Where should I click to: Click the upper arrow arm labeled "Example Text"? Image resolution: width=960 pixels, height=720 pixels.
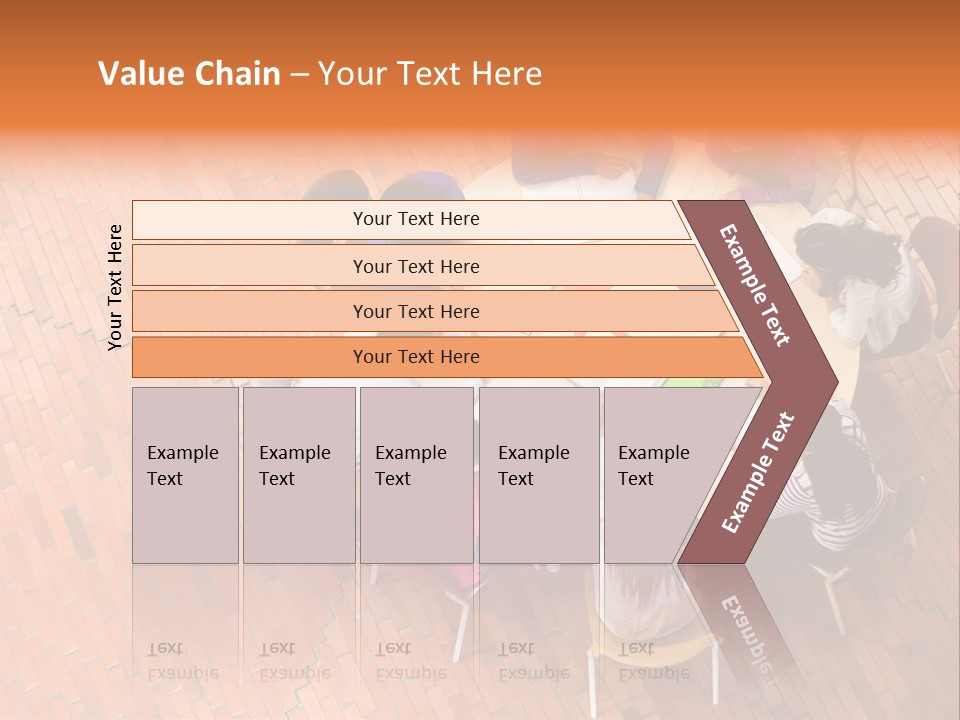(756, 287)
